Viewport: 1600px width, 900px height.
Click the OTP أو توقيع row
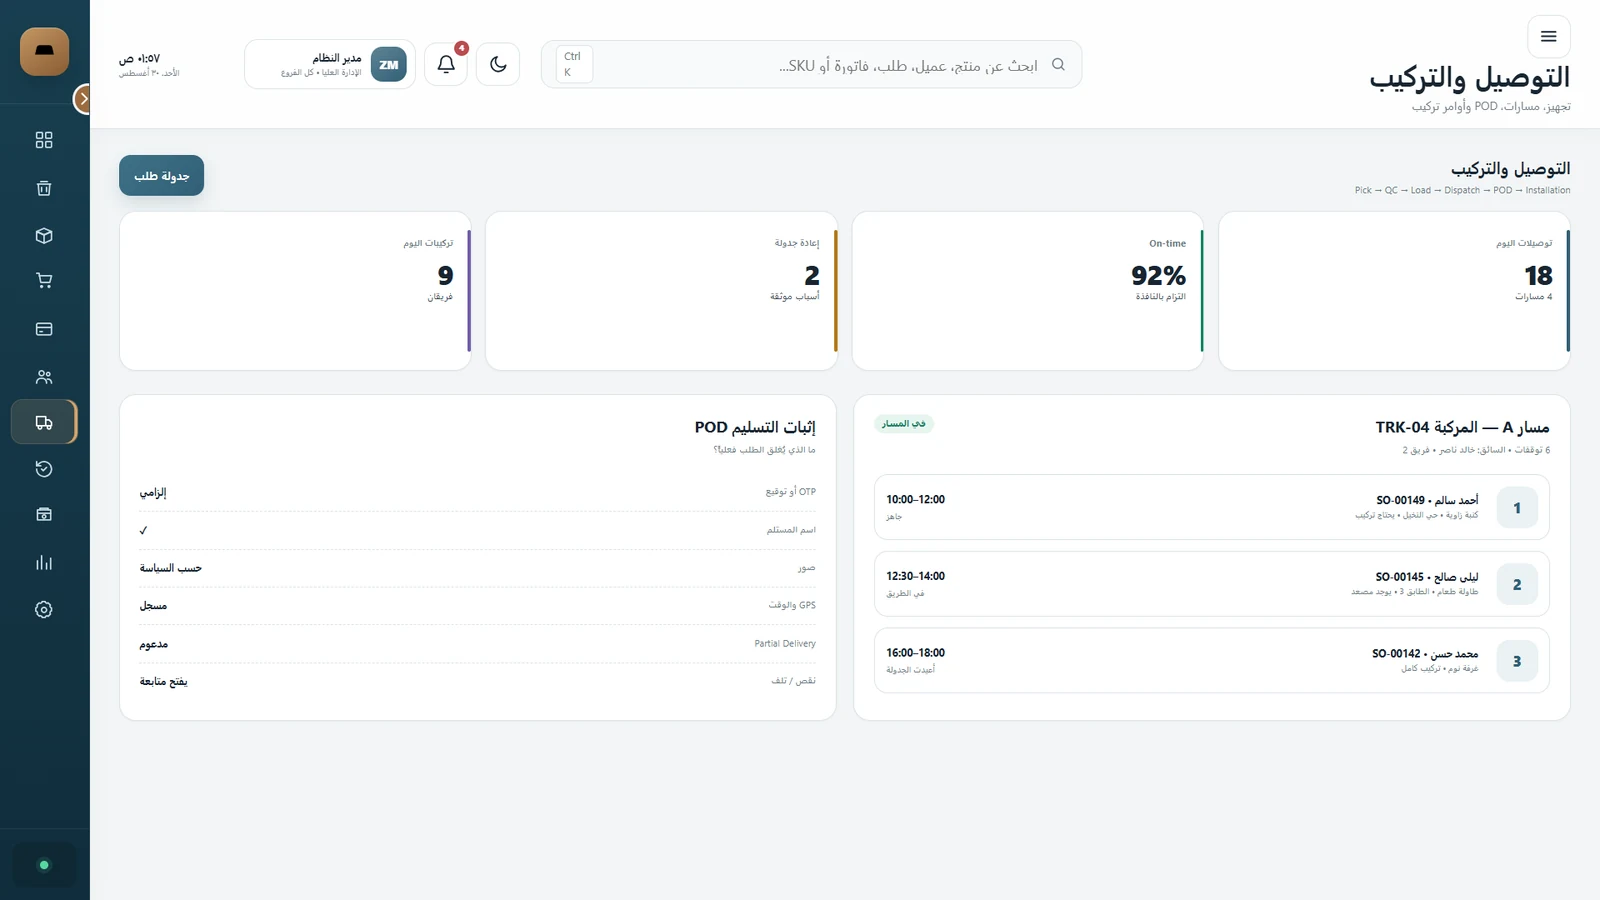478,492
